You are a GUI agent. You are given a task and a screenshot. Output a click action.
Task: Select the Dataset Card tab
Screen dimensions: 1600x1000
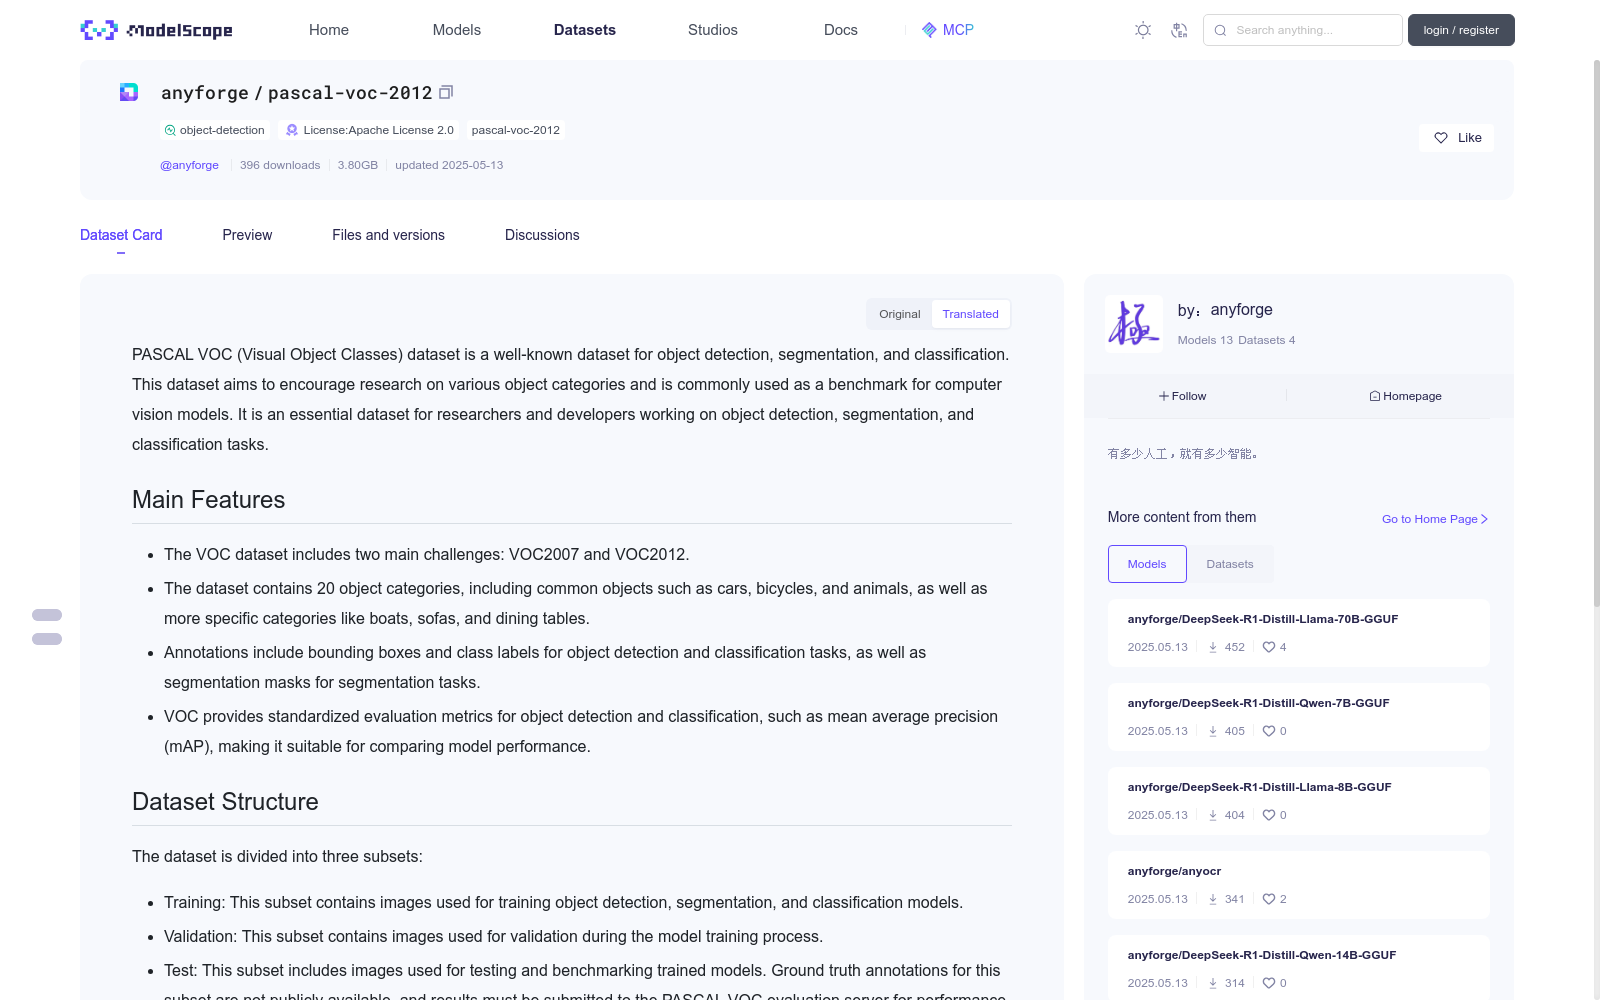pyautogui.click(x=121, y=235)
